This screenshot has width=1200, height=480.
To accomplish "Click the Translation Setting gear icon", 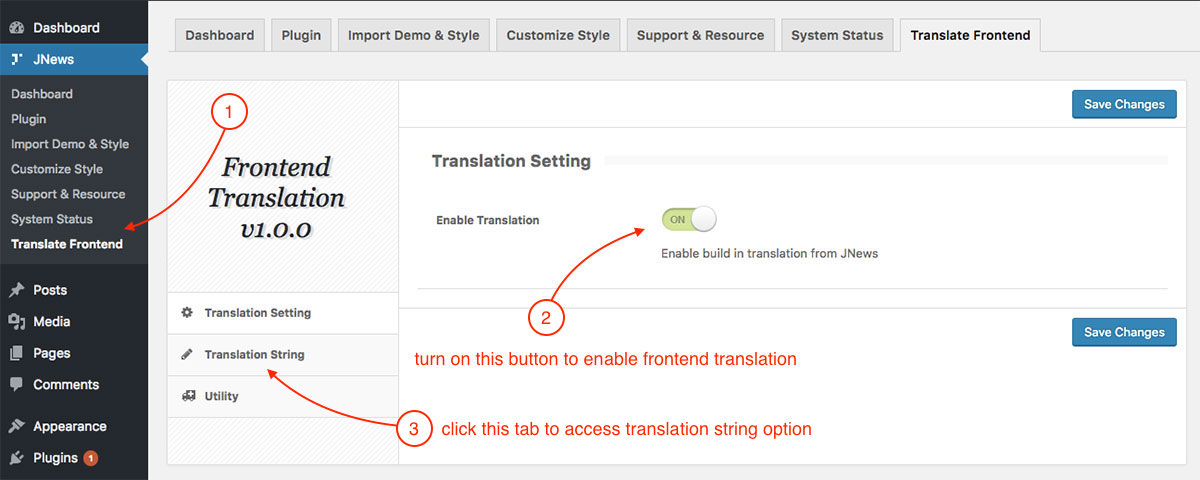I will pyautogui.click(x=187, y=313).
